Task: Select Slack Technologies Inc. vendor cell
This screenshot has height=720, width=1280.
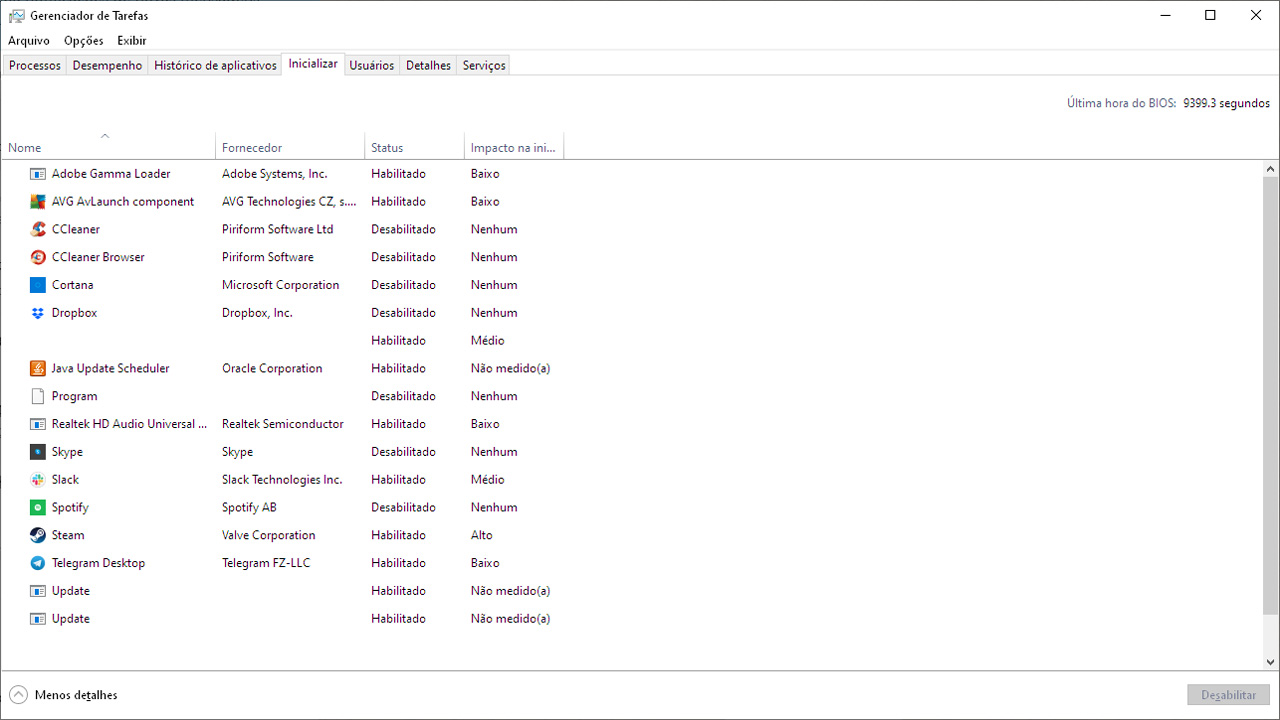Action: 282,480
